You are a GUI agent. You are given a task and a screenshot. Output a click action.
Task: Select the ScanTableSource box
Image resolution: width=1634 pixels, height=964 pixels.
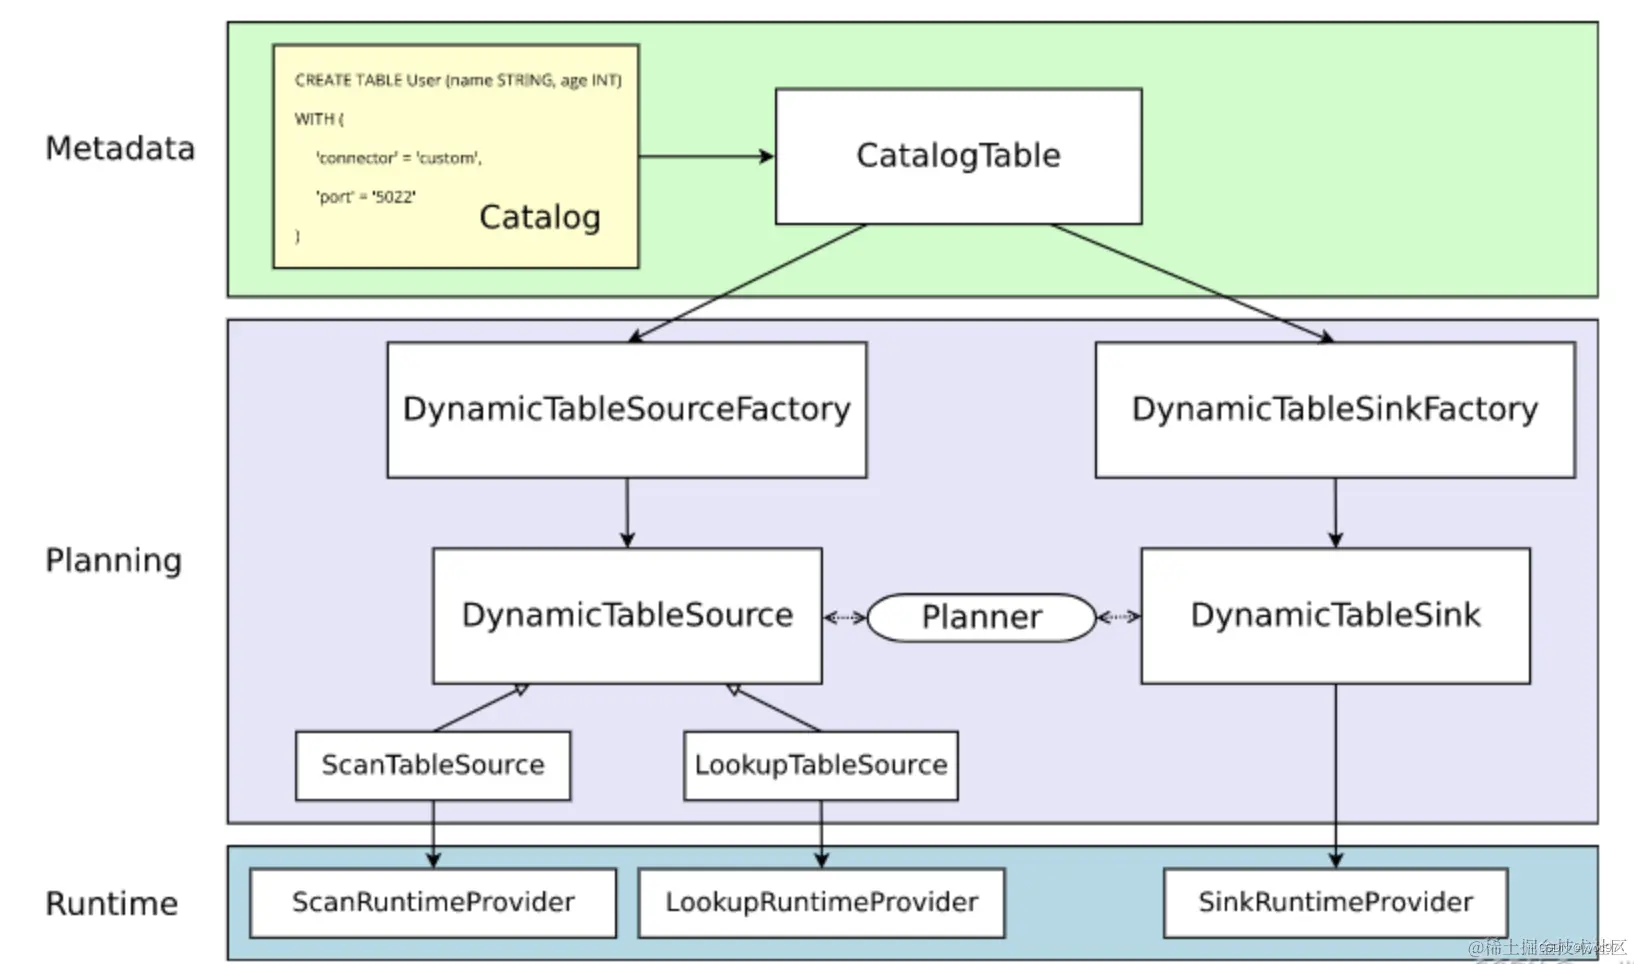click(432, 765)
